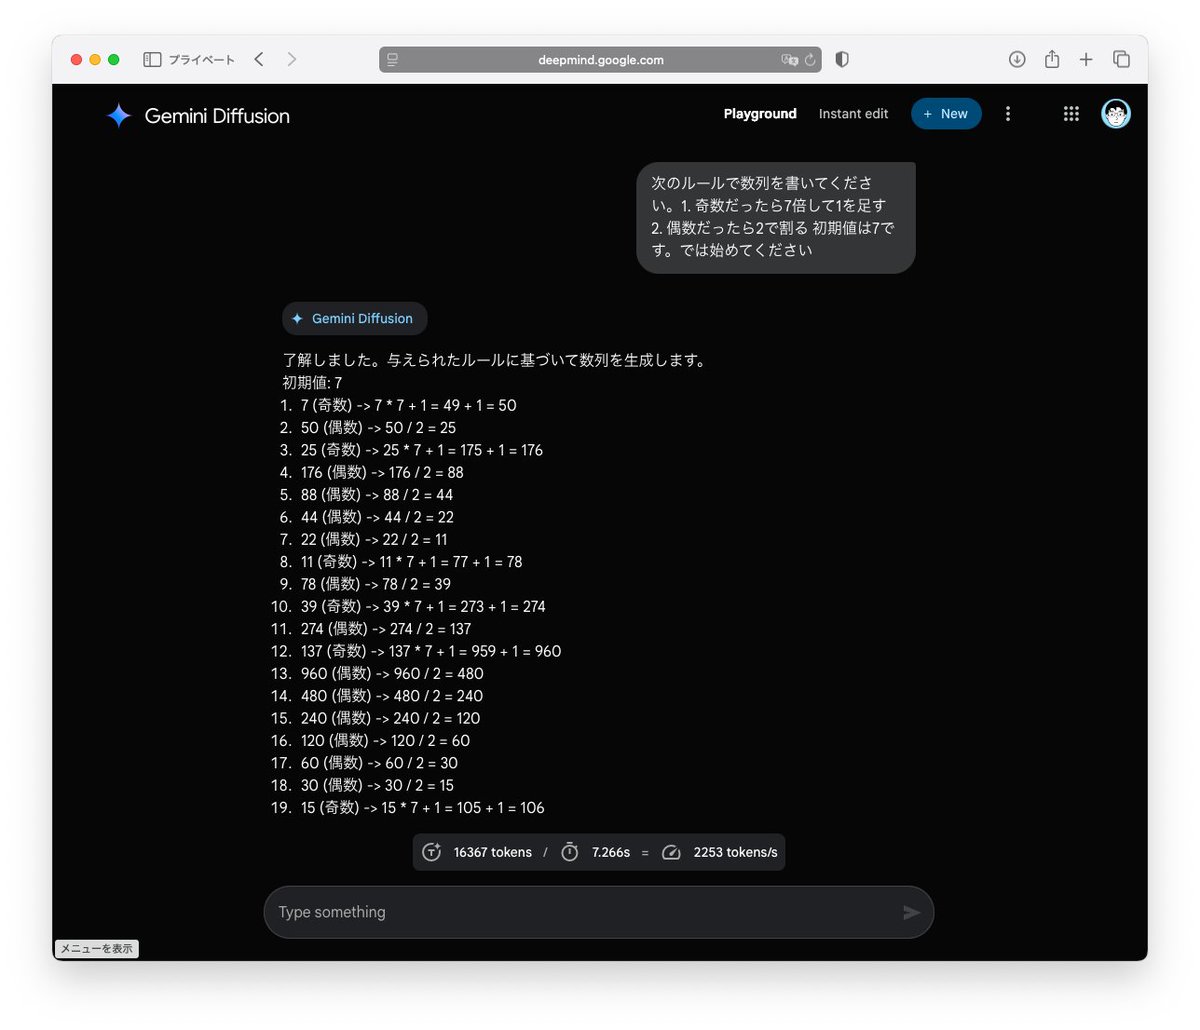Click the forward navigation chevron
This screenshot has height=1030, width=1200.
(x=291, y=59)
